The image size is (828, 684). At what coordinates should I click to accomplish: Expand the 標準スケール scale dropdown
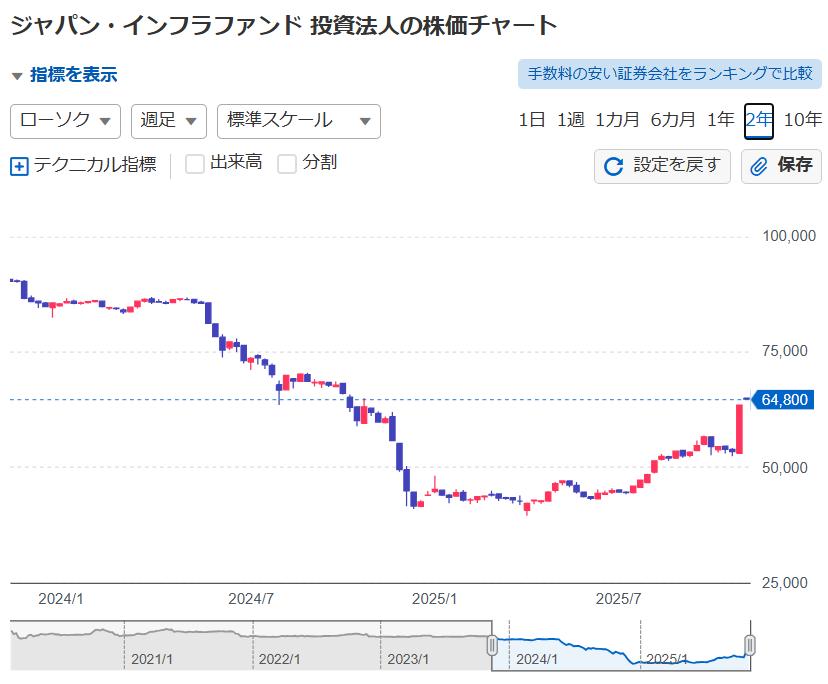pyautogui.click(x=298, y=121)
